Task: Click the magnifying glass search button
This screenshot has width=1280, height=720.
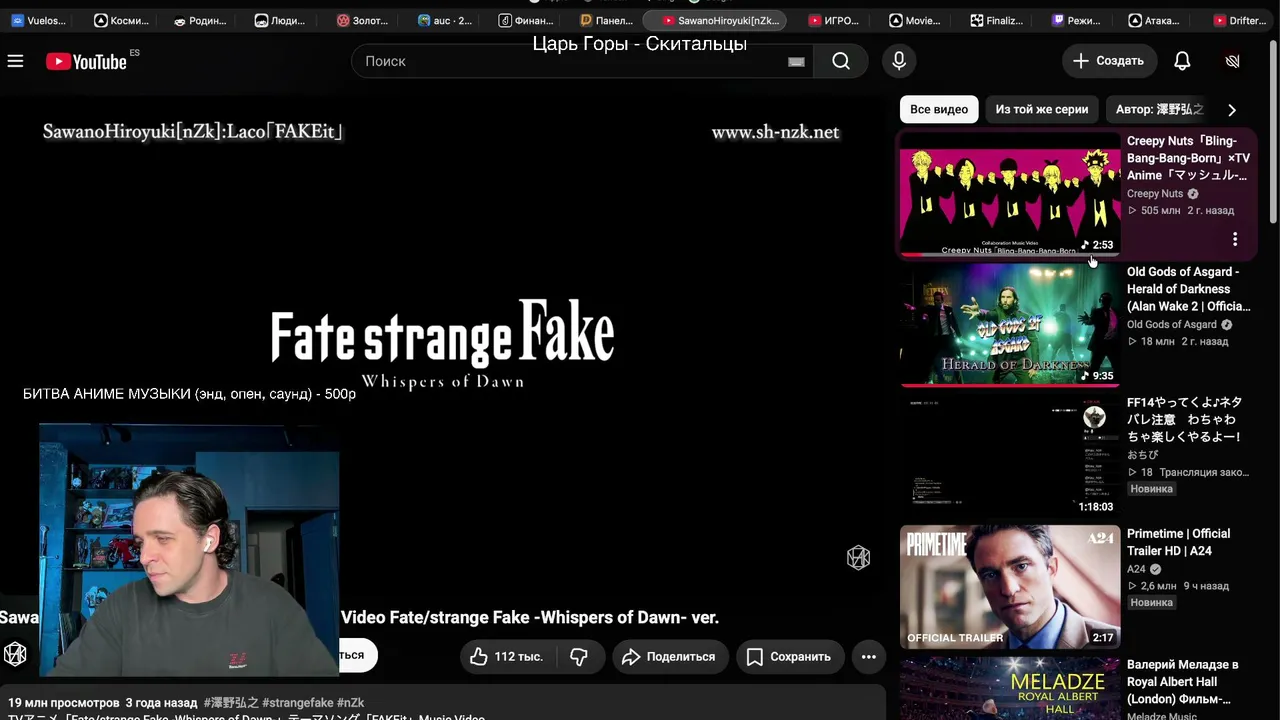Action: [841, 61]
